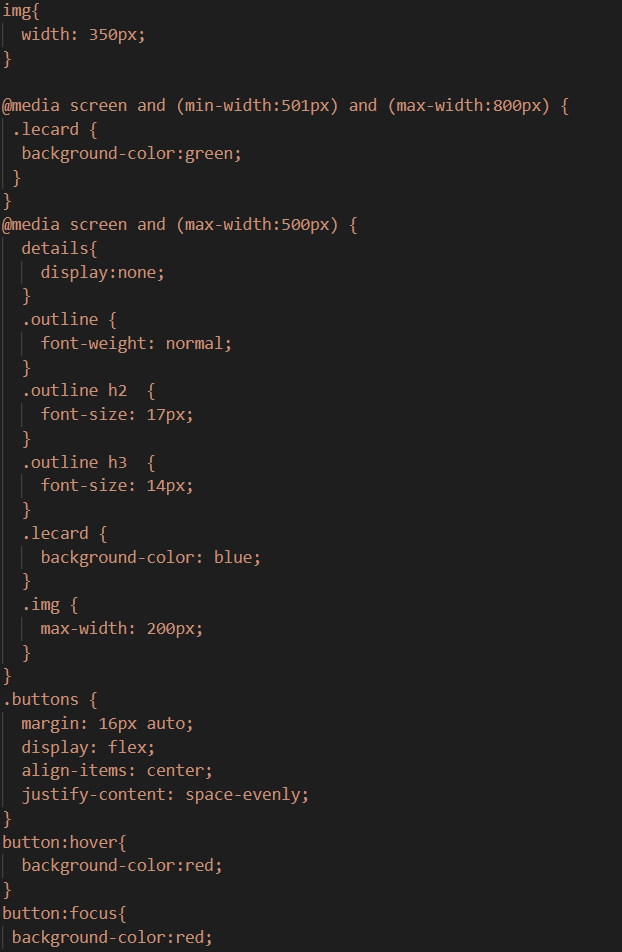Click the background-color:green line

[131, 154]
